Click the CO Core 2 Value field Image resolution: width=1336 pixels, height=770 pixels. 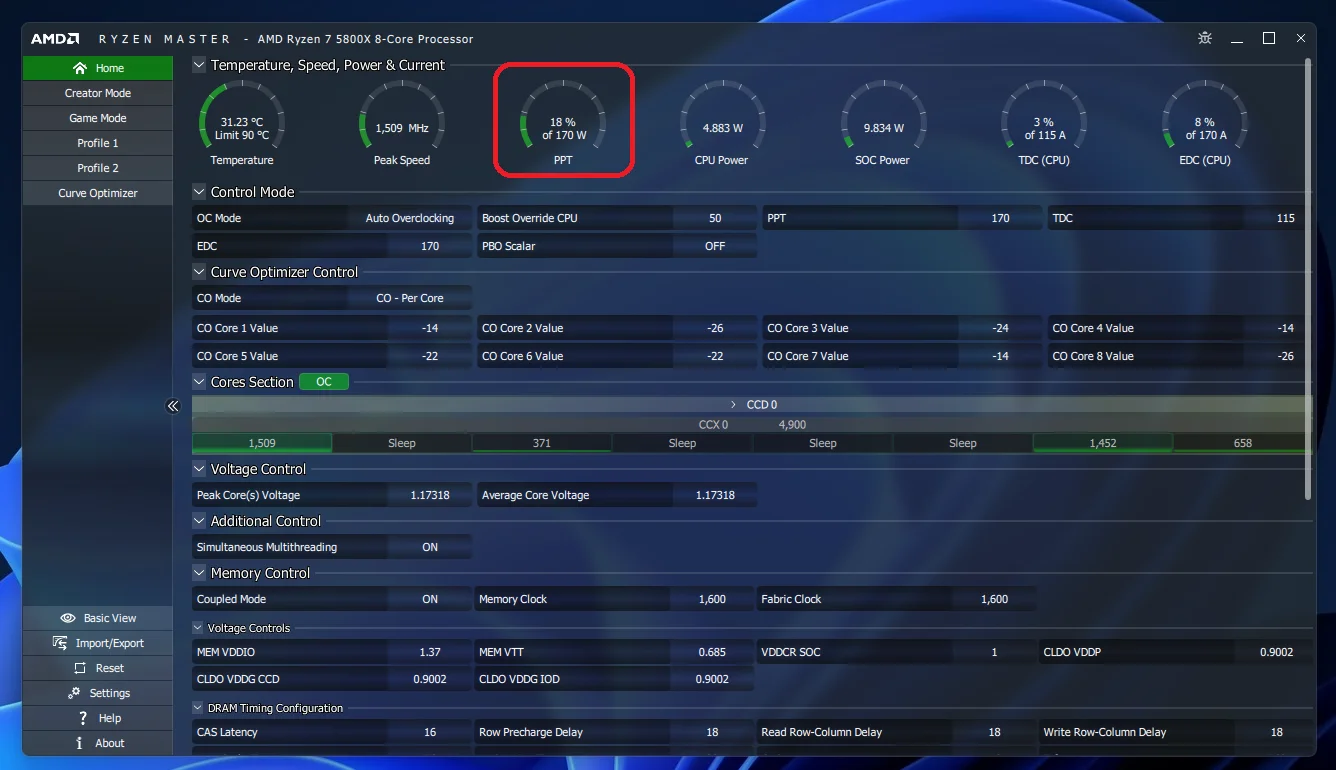coord(617,328)
